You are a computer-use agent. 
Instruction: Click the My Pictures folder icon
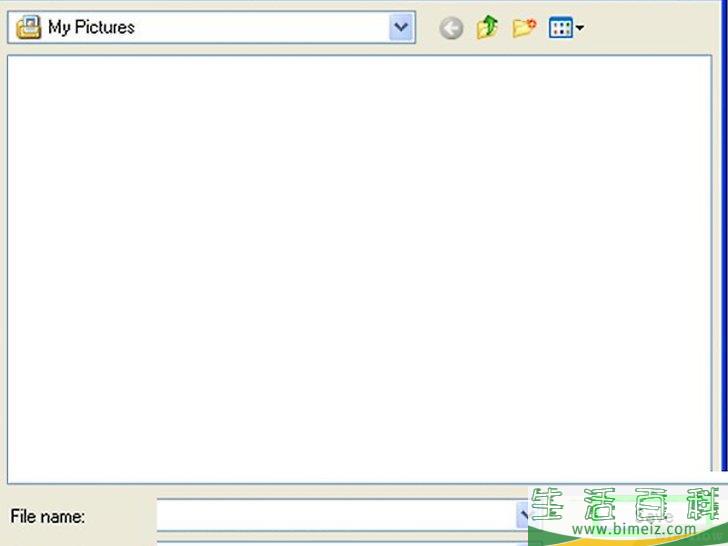pos(28,27)
